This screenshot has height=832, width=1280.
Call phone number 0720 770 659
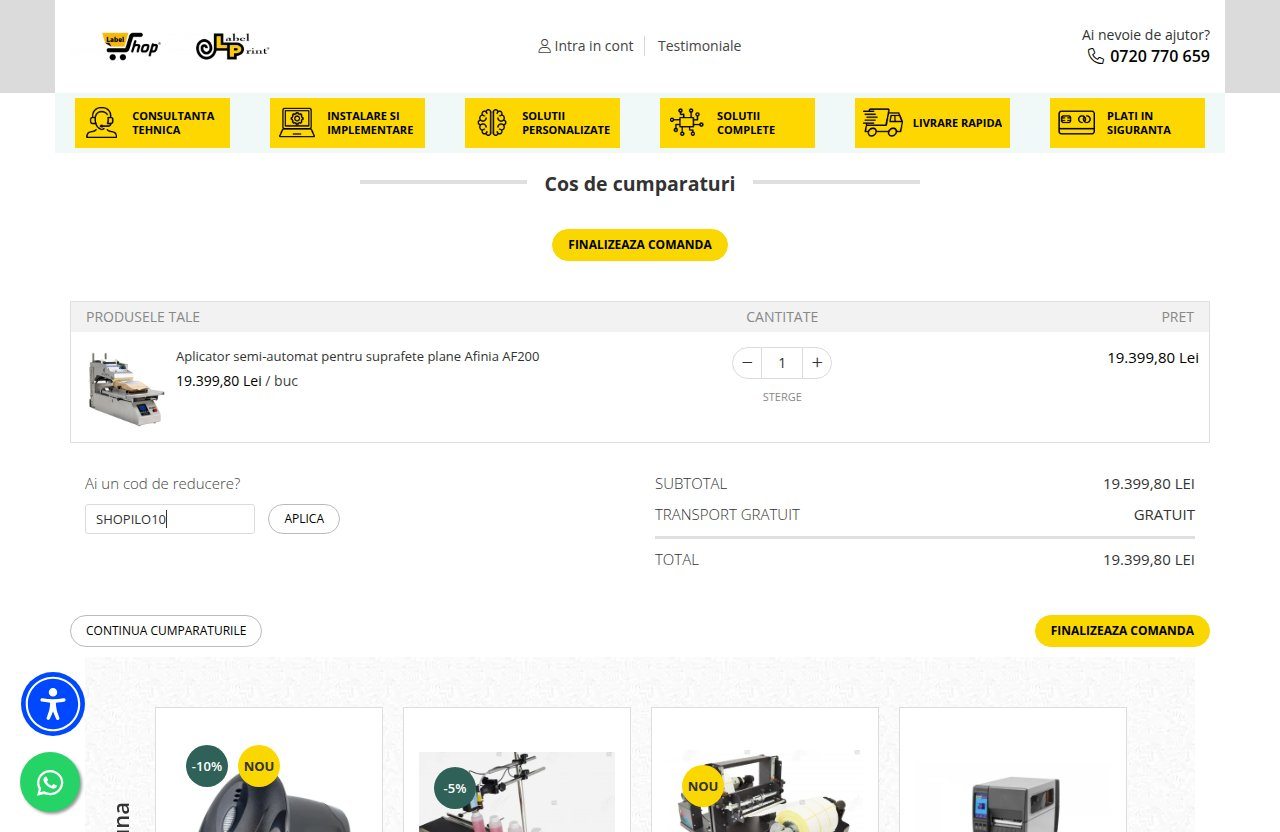[1160, 56]
